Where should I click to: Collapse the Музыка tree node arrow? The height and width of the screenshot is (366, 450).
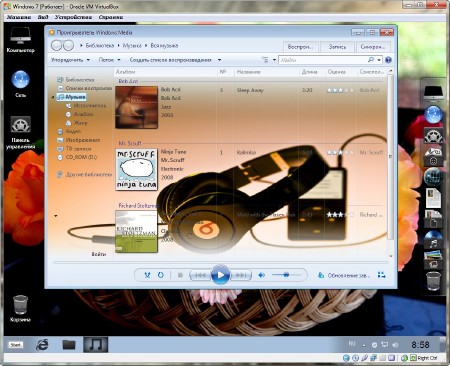(53, 97)
